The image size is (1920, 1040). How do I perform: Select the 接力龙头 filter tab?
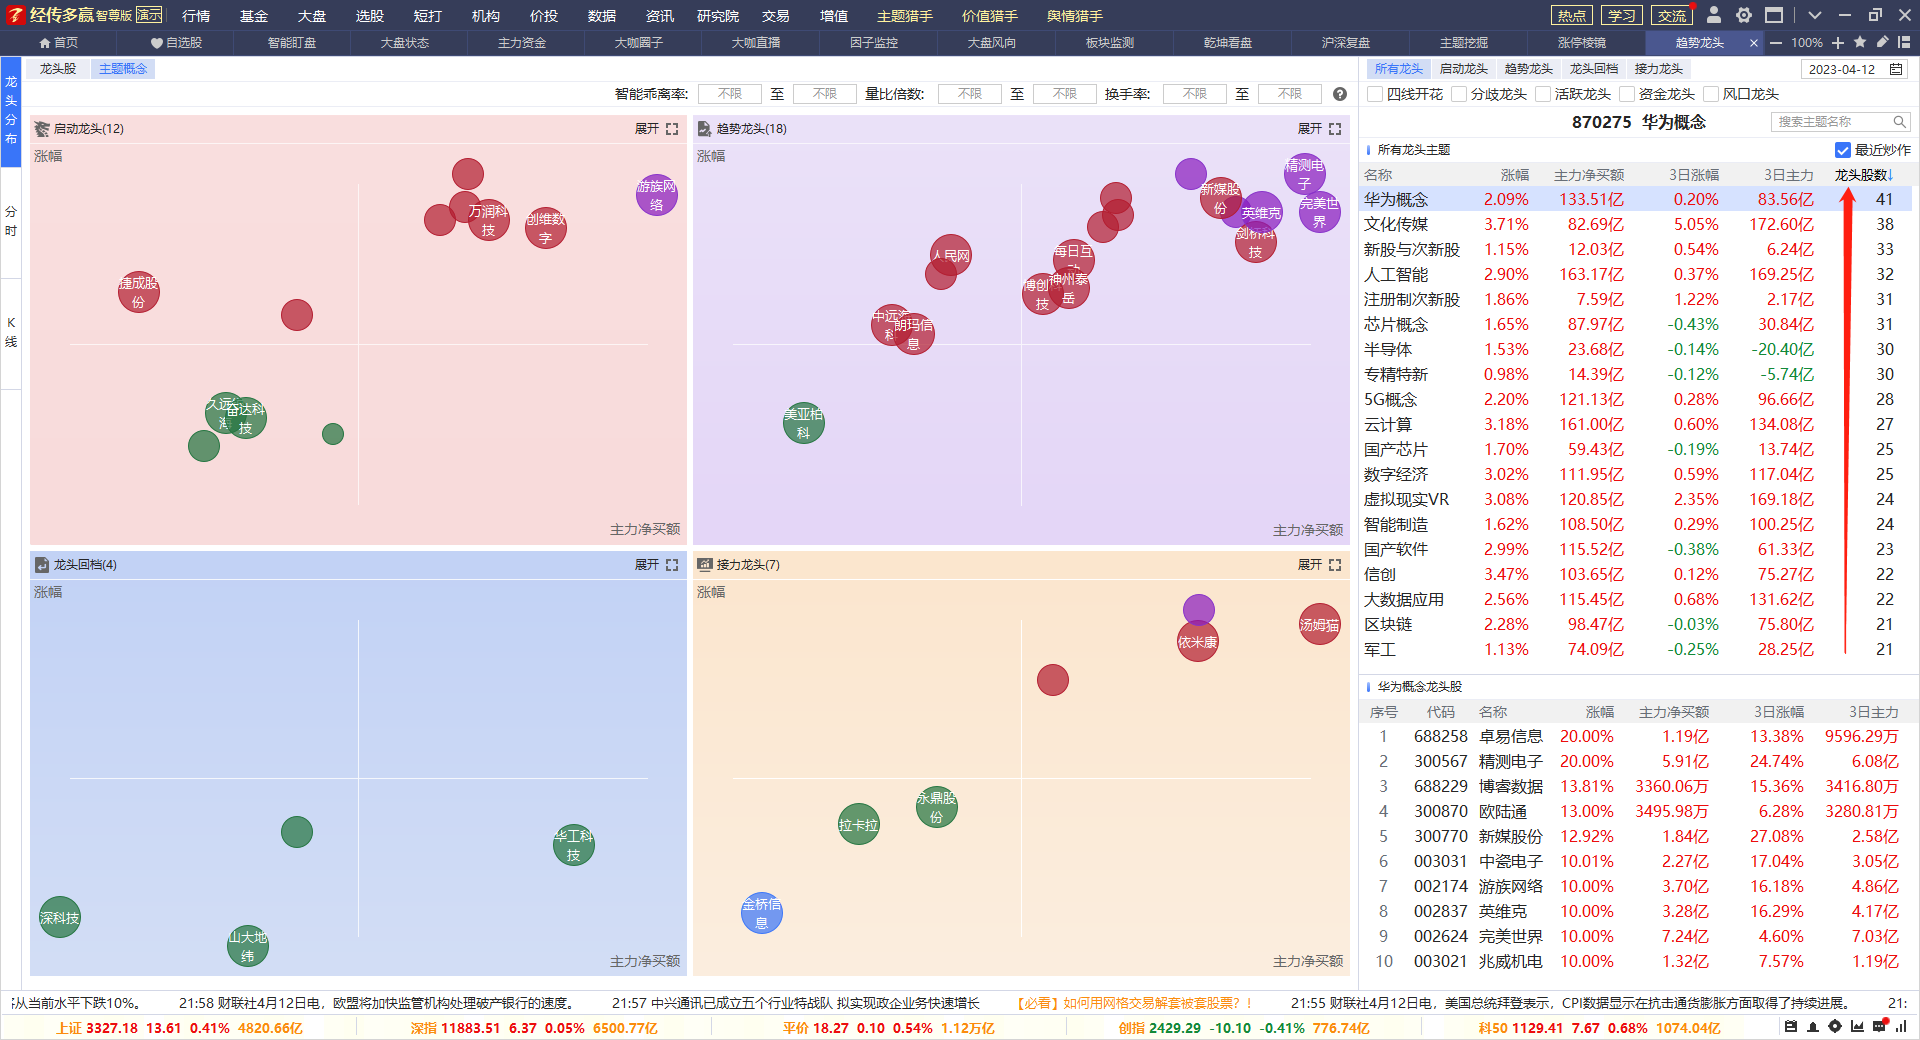(x=1658, y=69)
